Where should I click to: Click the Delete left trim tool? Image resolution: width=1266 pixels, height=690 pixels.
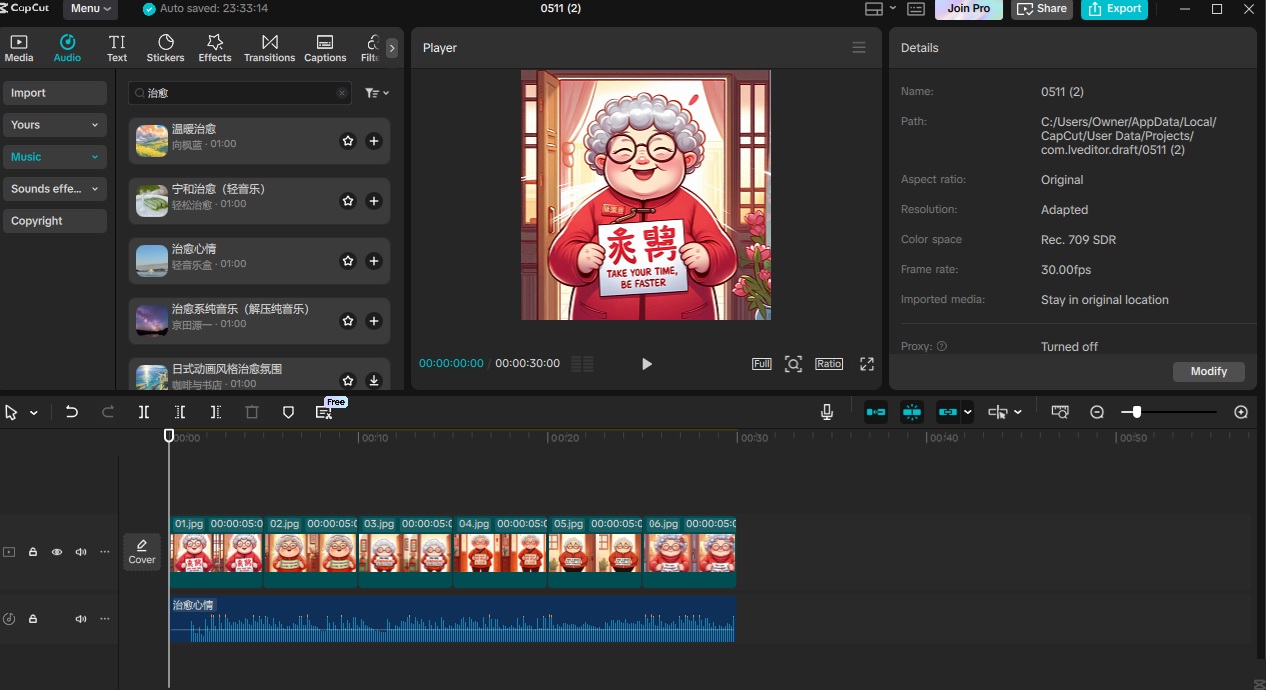point(180,412)
